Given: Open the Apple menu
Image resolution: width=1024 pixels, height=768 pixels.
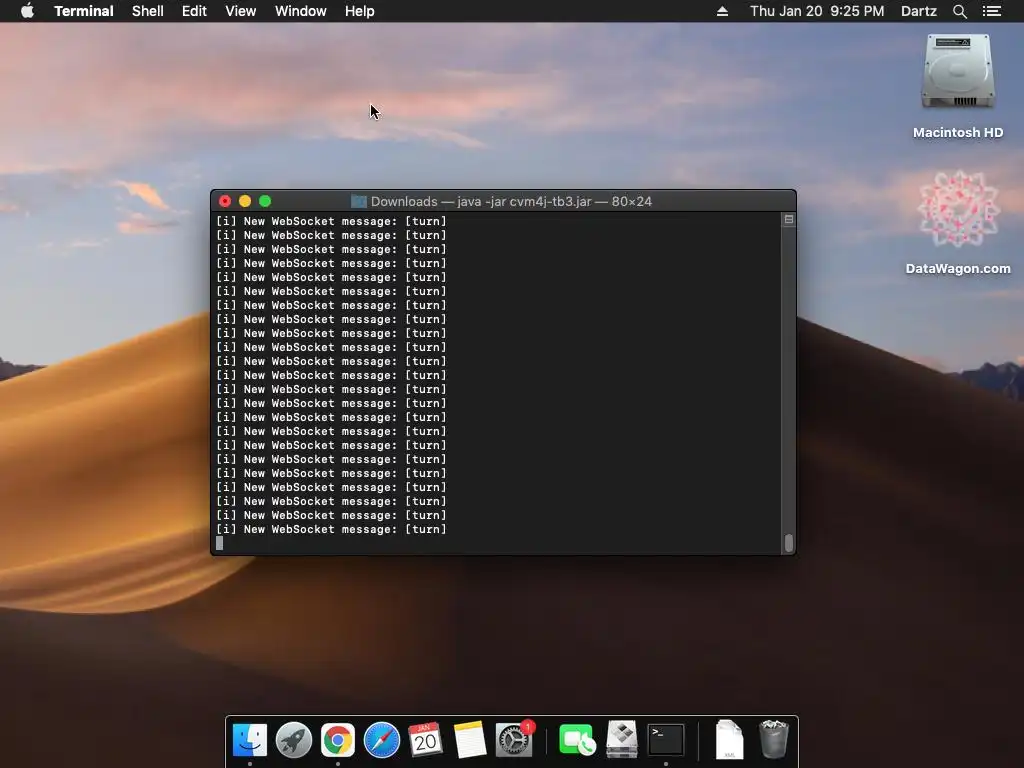Looking at the screenshot, I should coord(27,11).
